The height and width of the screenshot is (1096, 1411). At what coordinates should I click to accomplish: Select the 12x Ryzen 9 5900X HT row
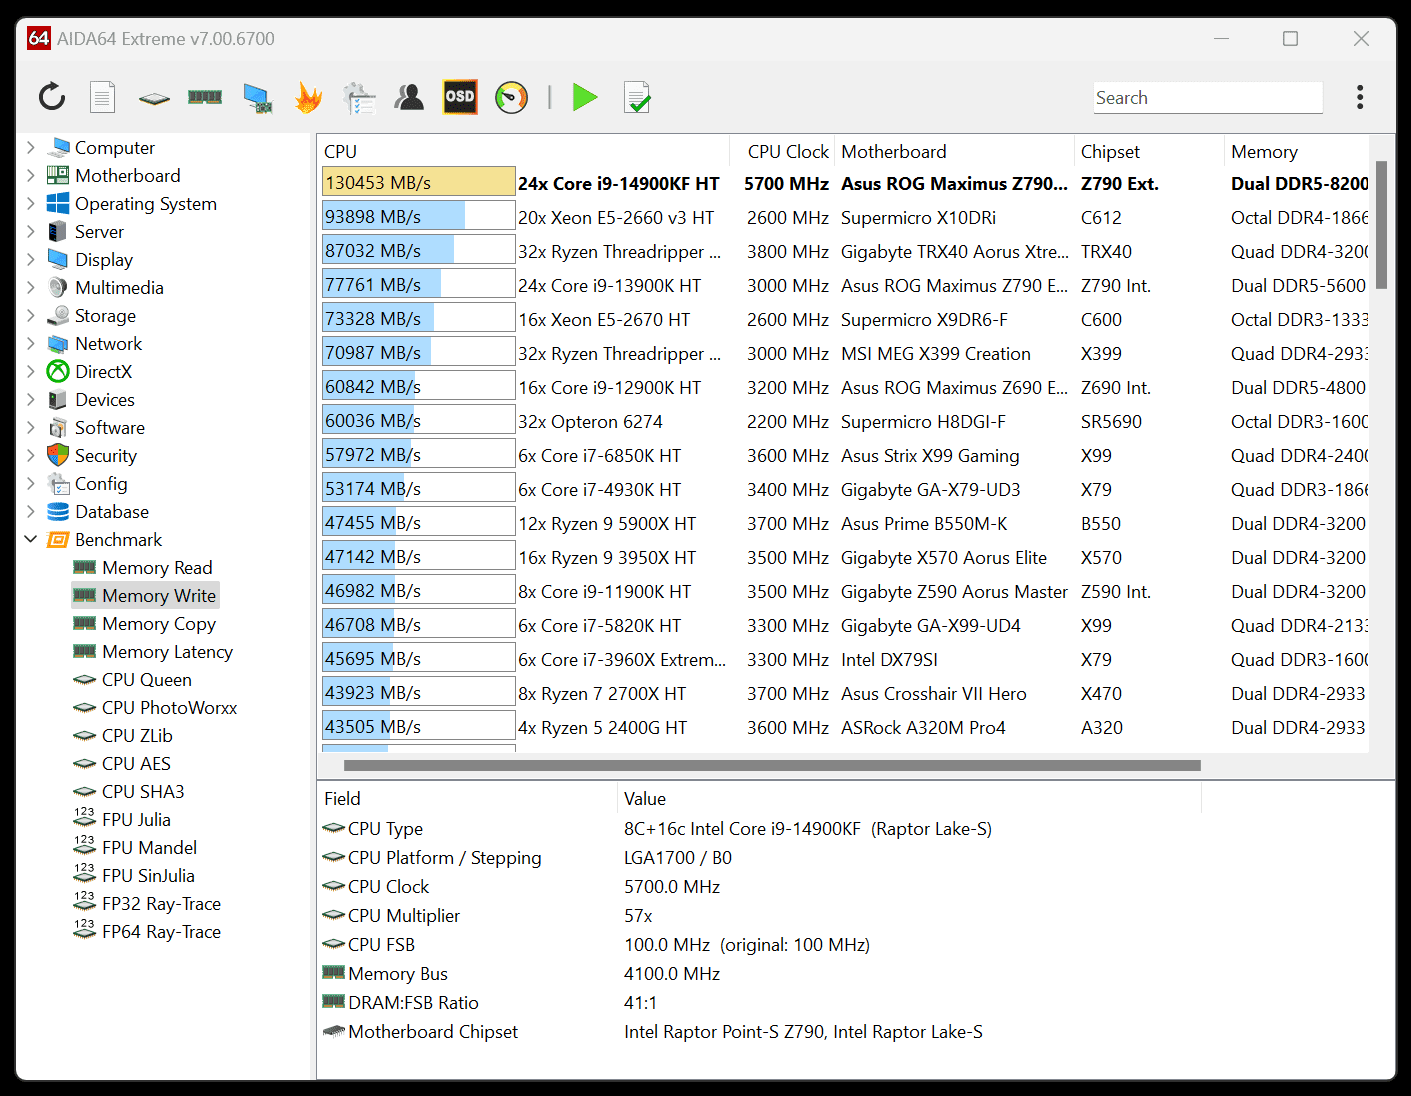click(844, 523)
